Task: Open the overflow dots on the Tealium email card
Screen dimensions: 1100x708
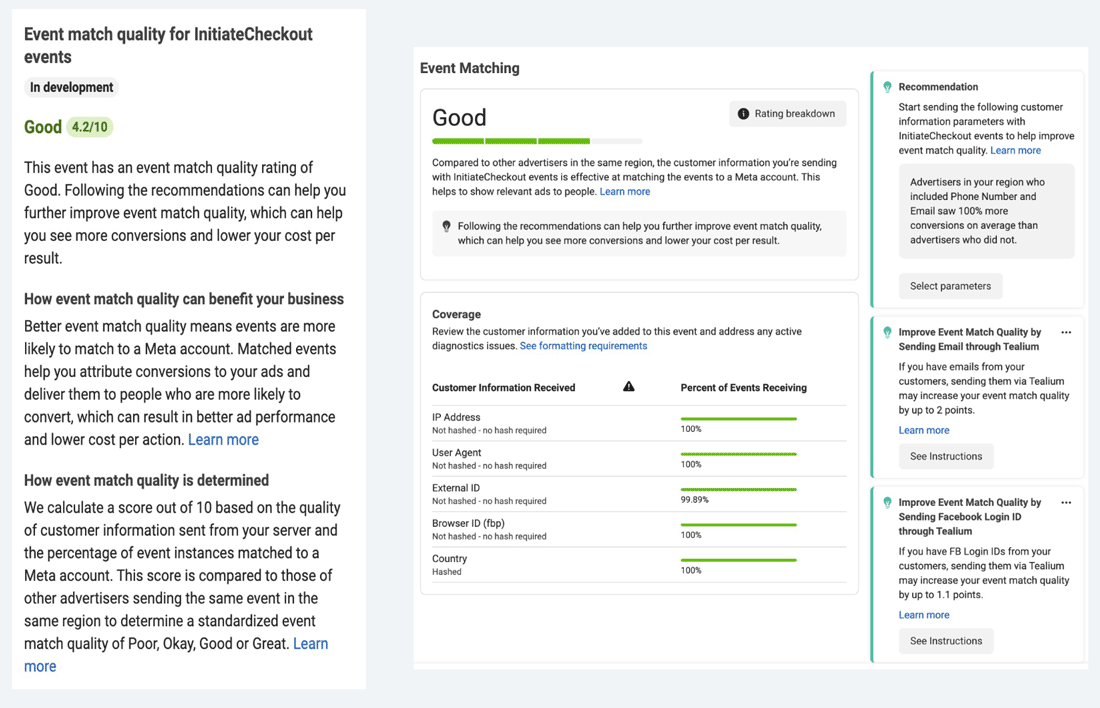Action: click(x=1066, y=332)
